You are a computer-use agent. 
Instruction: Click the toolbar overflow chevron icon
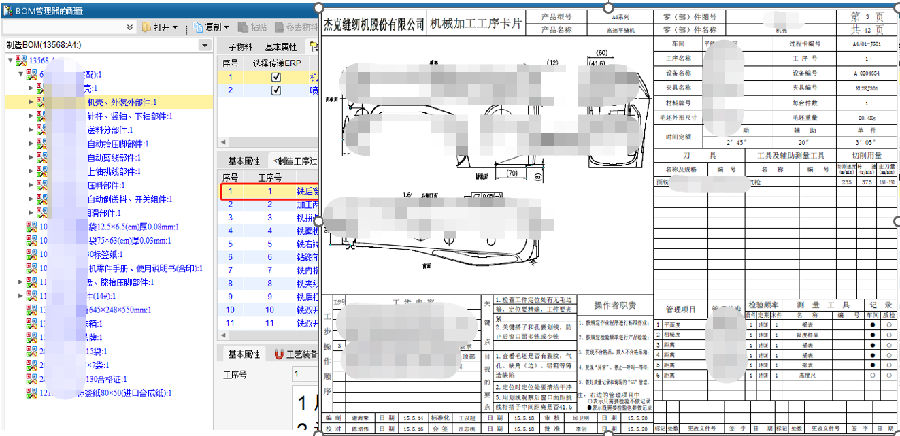point(130,27)
